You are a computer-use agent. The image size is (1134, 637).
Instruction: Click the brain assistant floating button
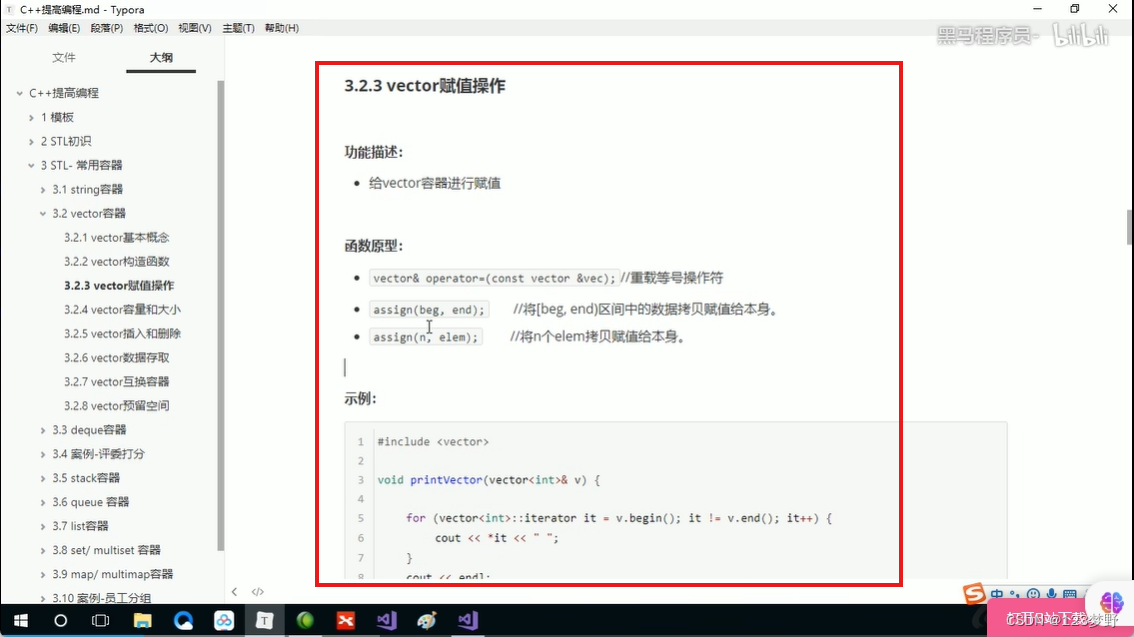(1111, 603)
